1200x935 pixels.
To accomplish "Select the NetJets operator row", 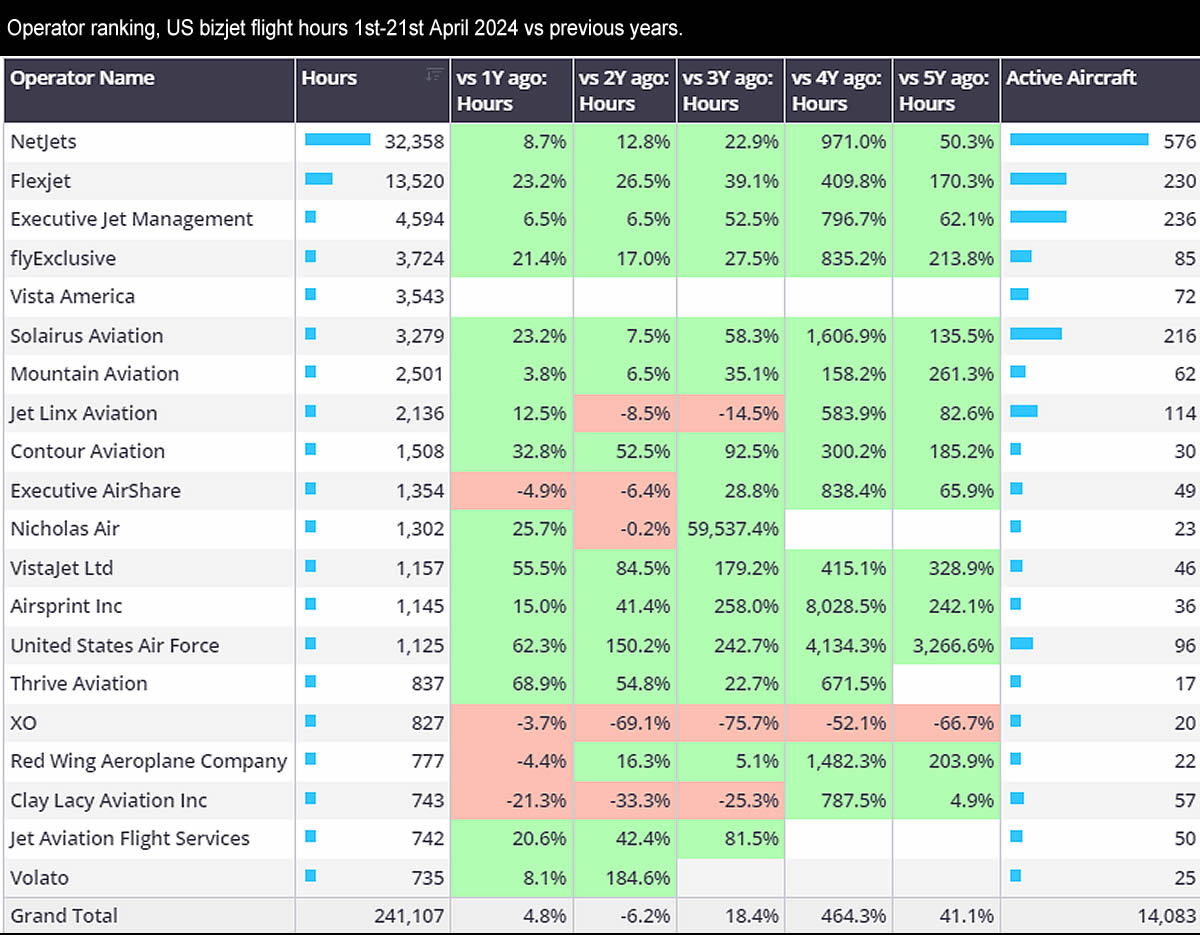I will tap(150, 141).
